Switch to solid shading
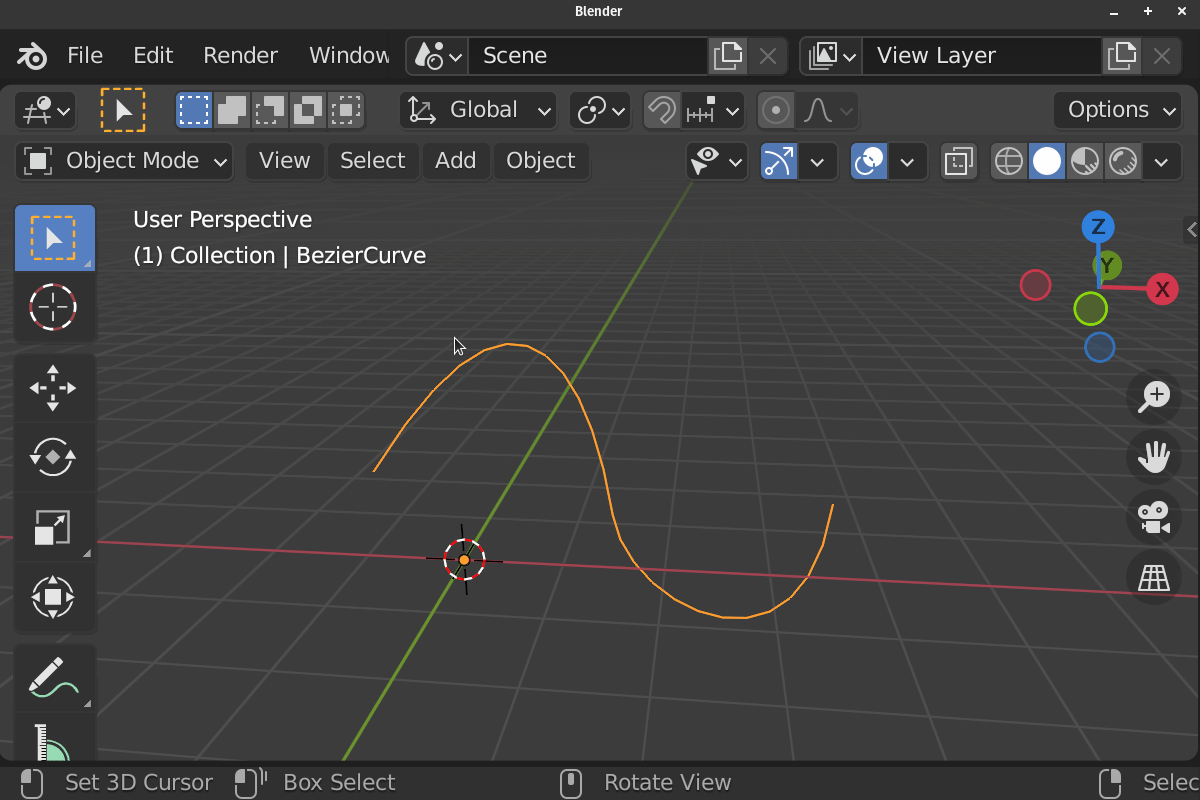 click(x=1047, y=161)
